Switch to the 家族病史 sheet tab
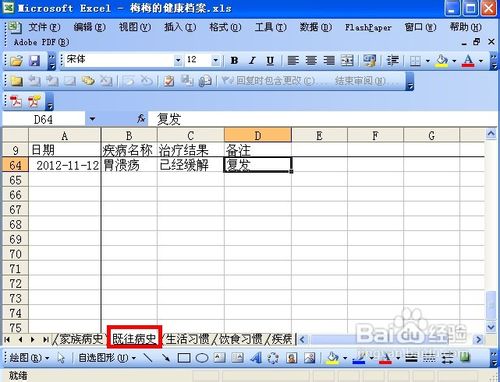Viewport: 500px width, 382px height. (x=81, y=339)
